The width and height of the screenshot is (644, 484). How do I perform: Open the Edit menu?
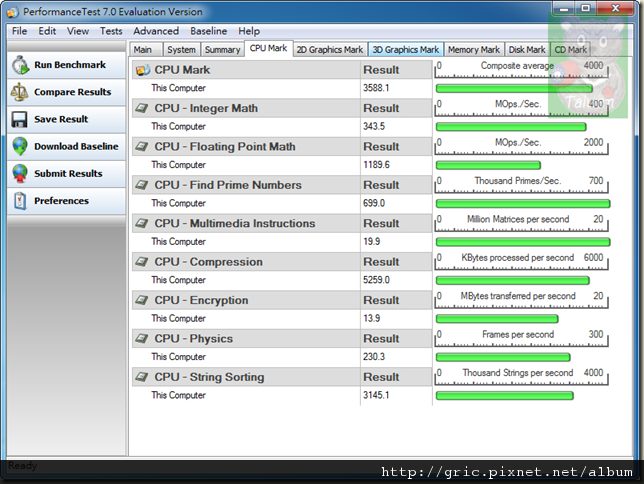pos(47,31)
